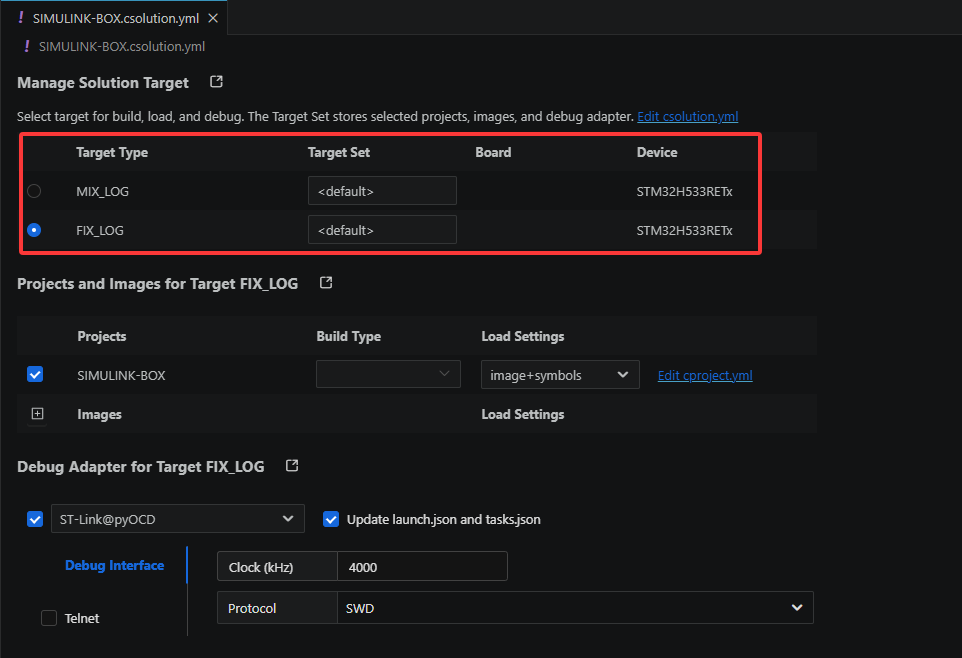Follow the Edit csolution.yml link
Viewport: 962px width, 658px height.
(x=687, y=117)
